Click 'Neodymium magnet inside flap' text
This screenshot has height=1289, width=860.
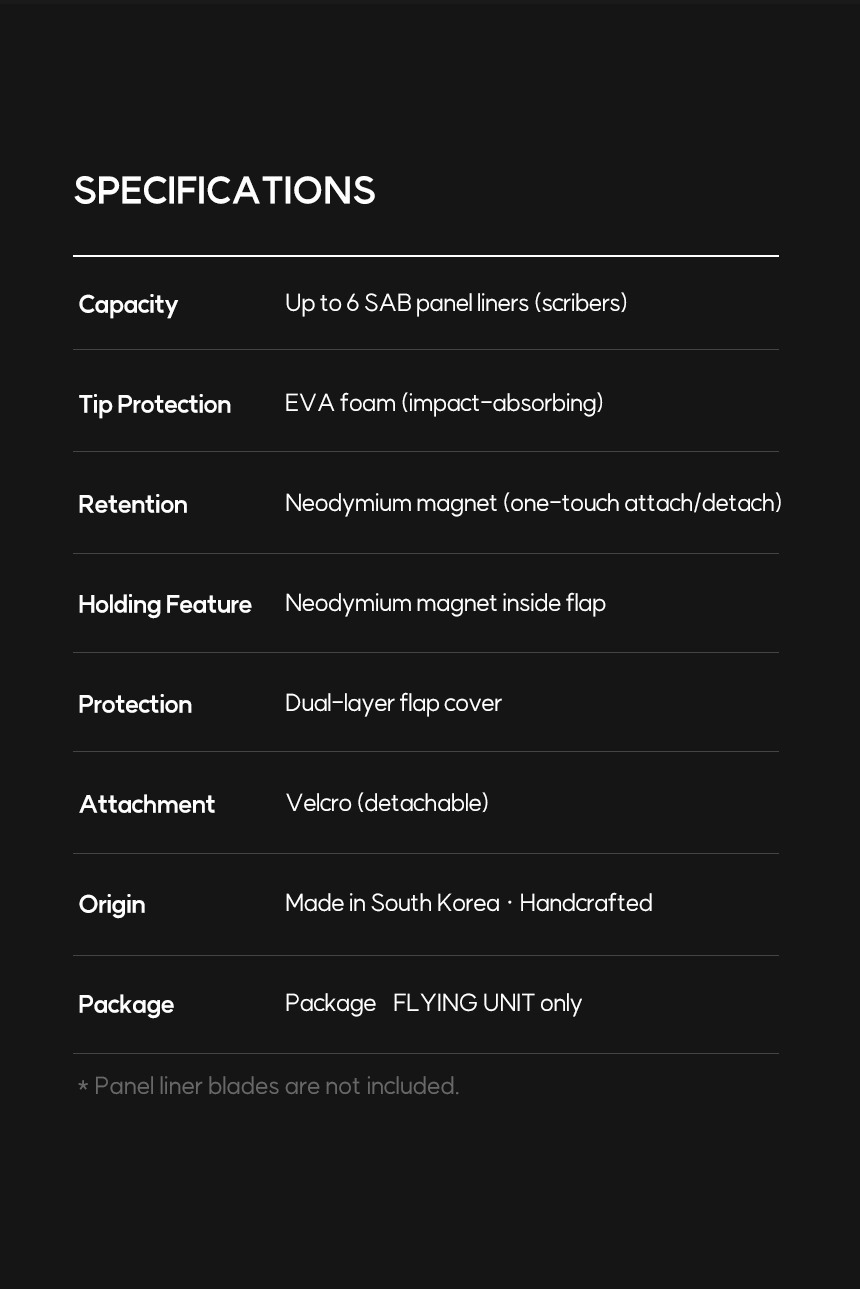click(445, 603)
